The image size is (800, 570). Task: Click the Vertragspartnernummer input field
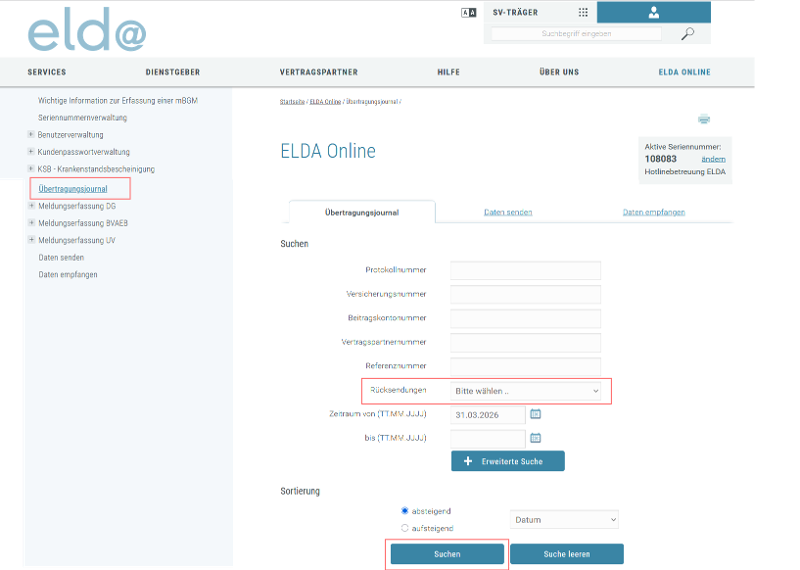(x=526, y=342)
